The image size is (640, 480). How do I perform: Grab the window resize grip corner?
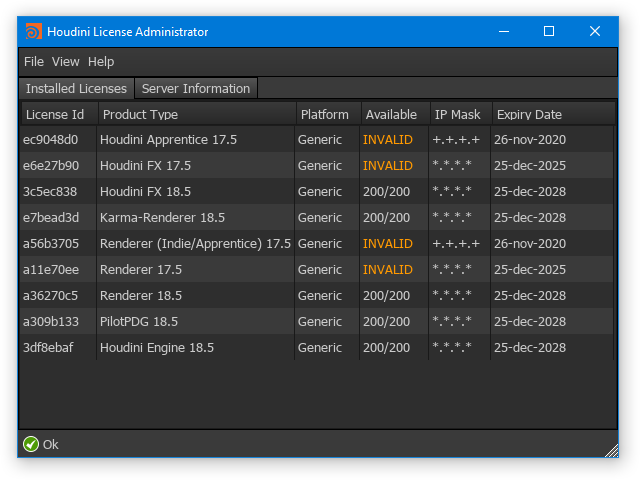click(611, 451)
